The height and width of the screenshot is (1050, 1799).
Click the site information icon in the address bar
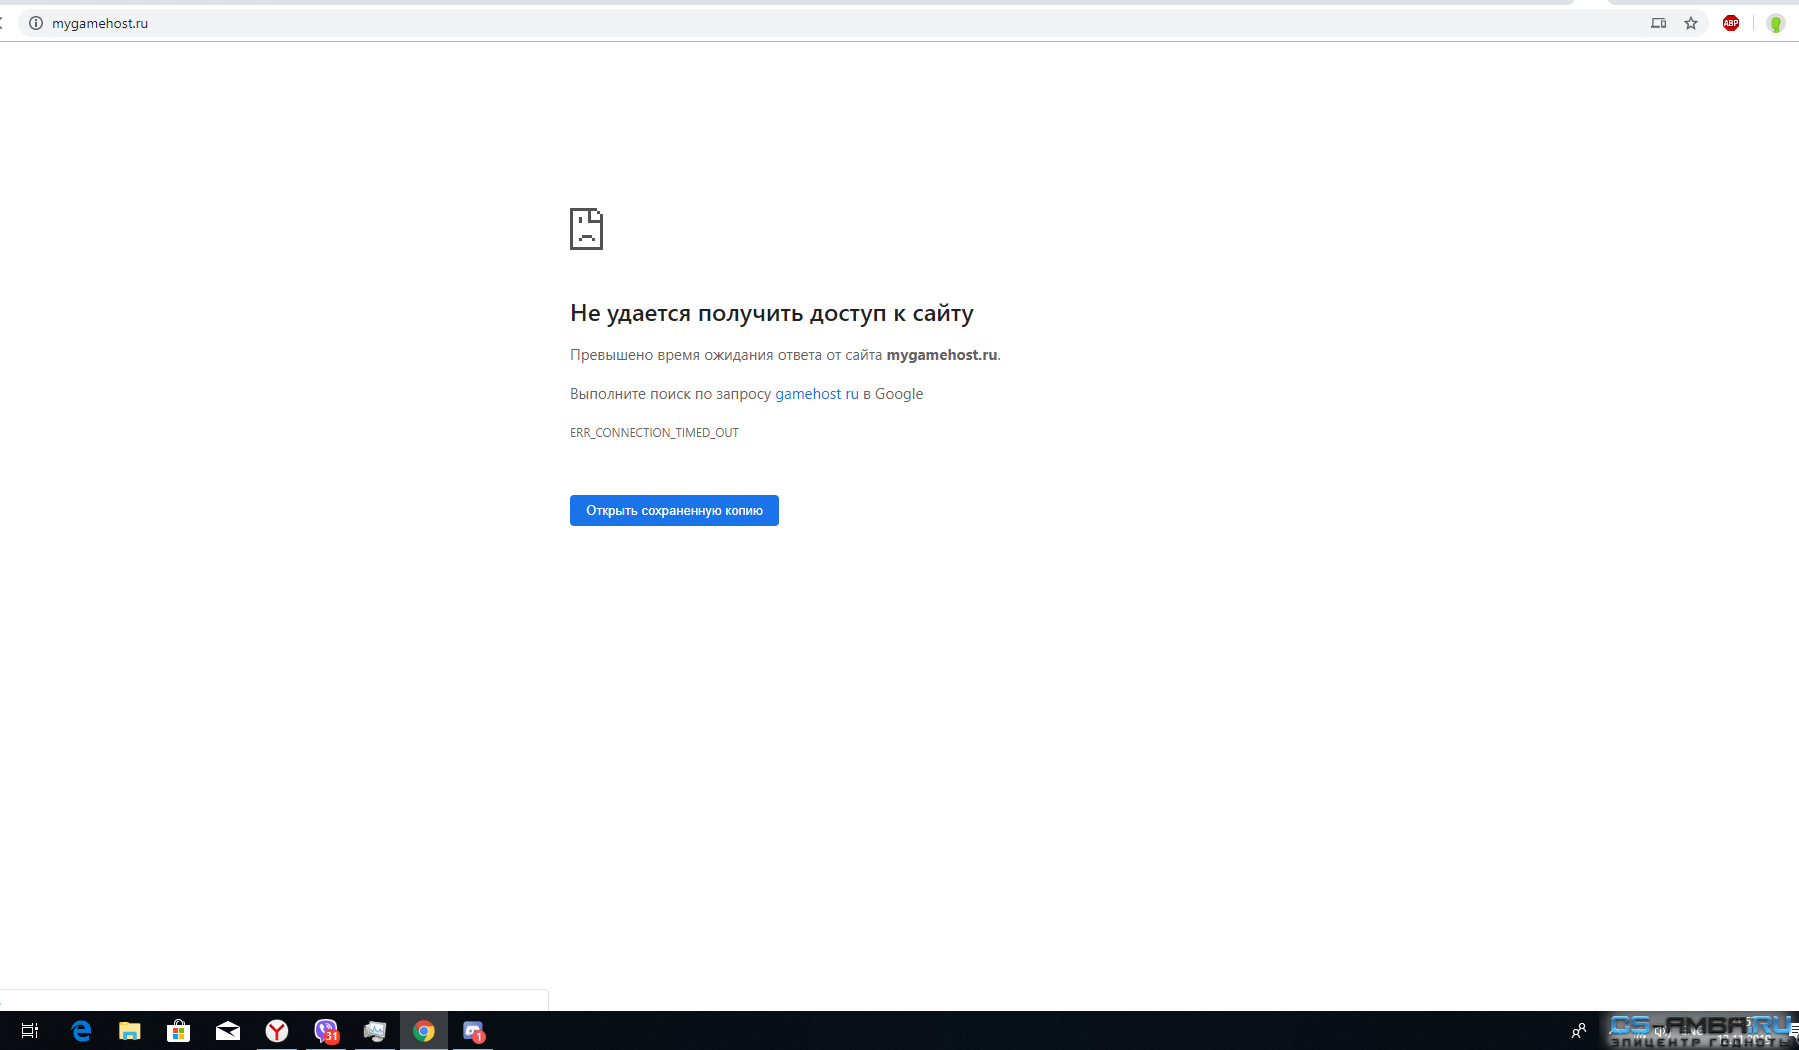(x=36, y=23)
